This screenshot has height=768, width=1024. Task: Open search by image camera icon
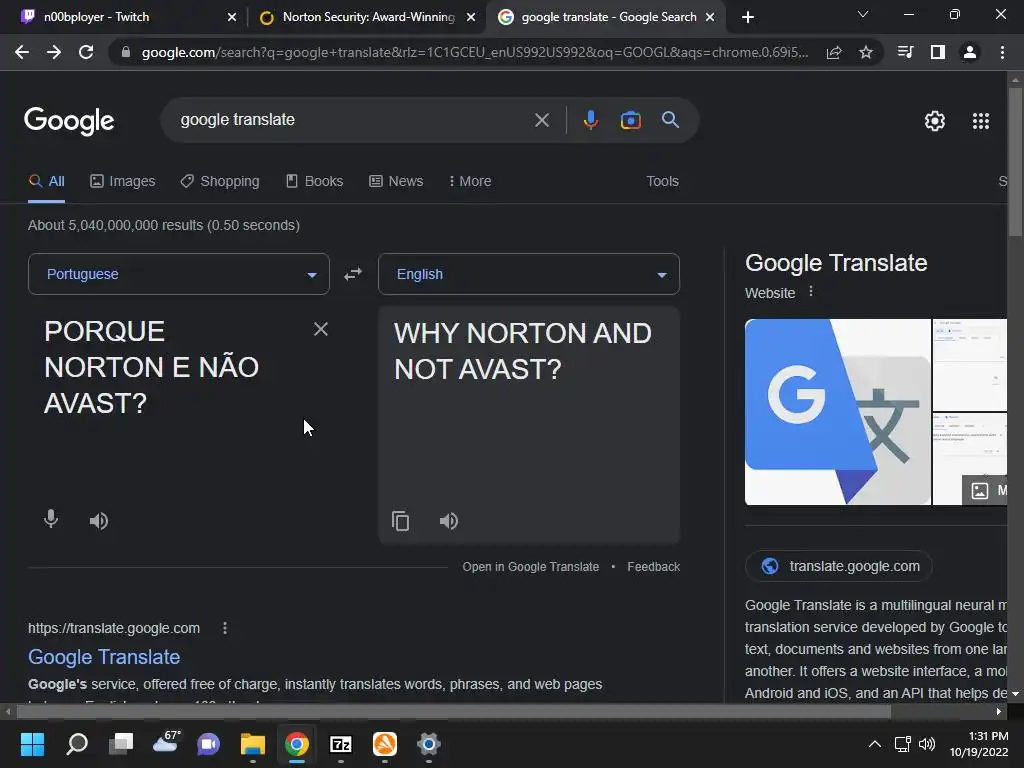630,120
